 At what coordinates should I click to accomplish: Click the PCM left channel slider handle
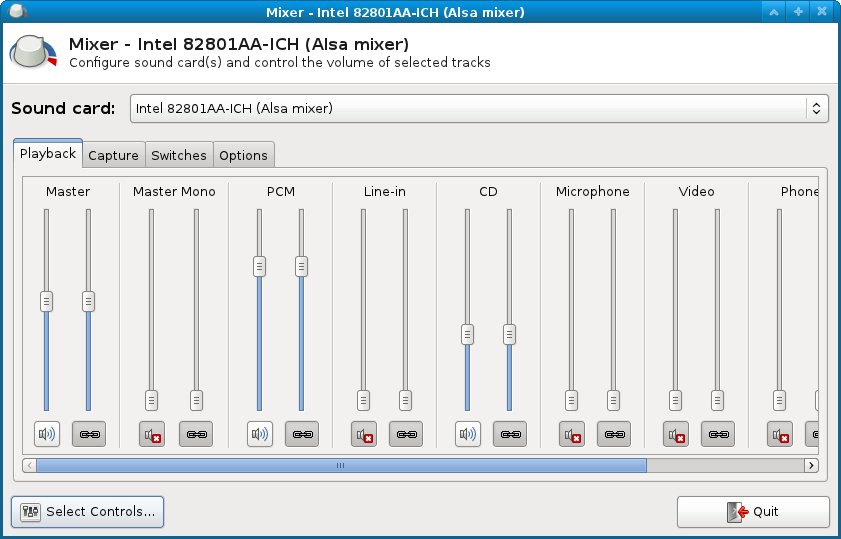coord(260,267)
